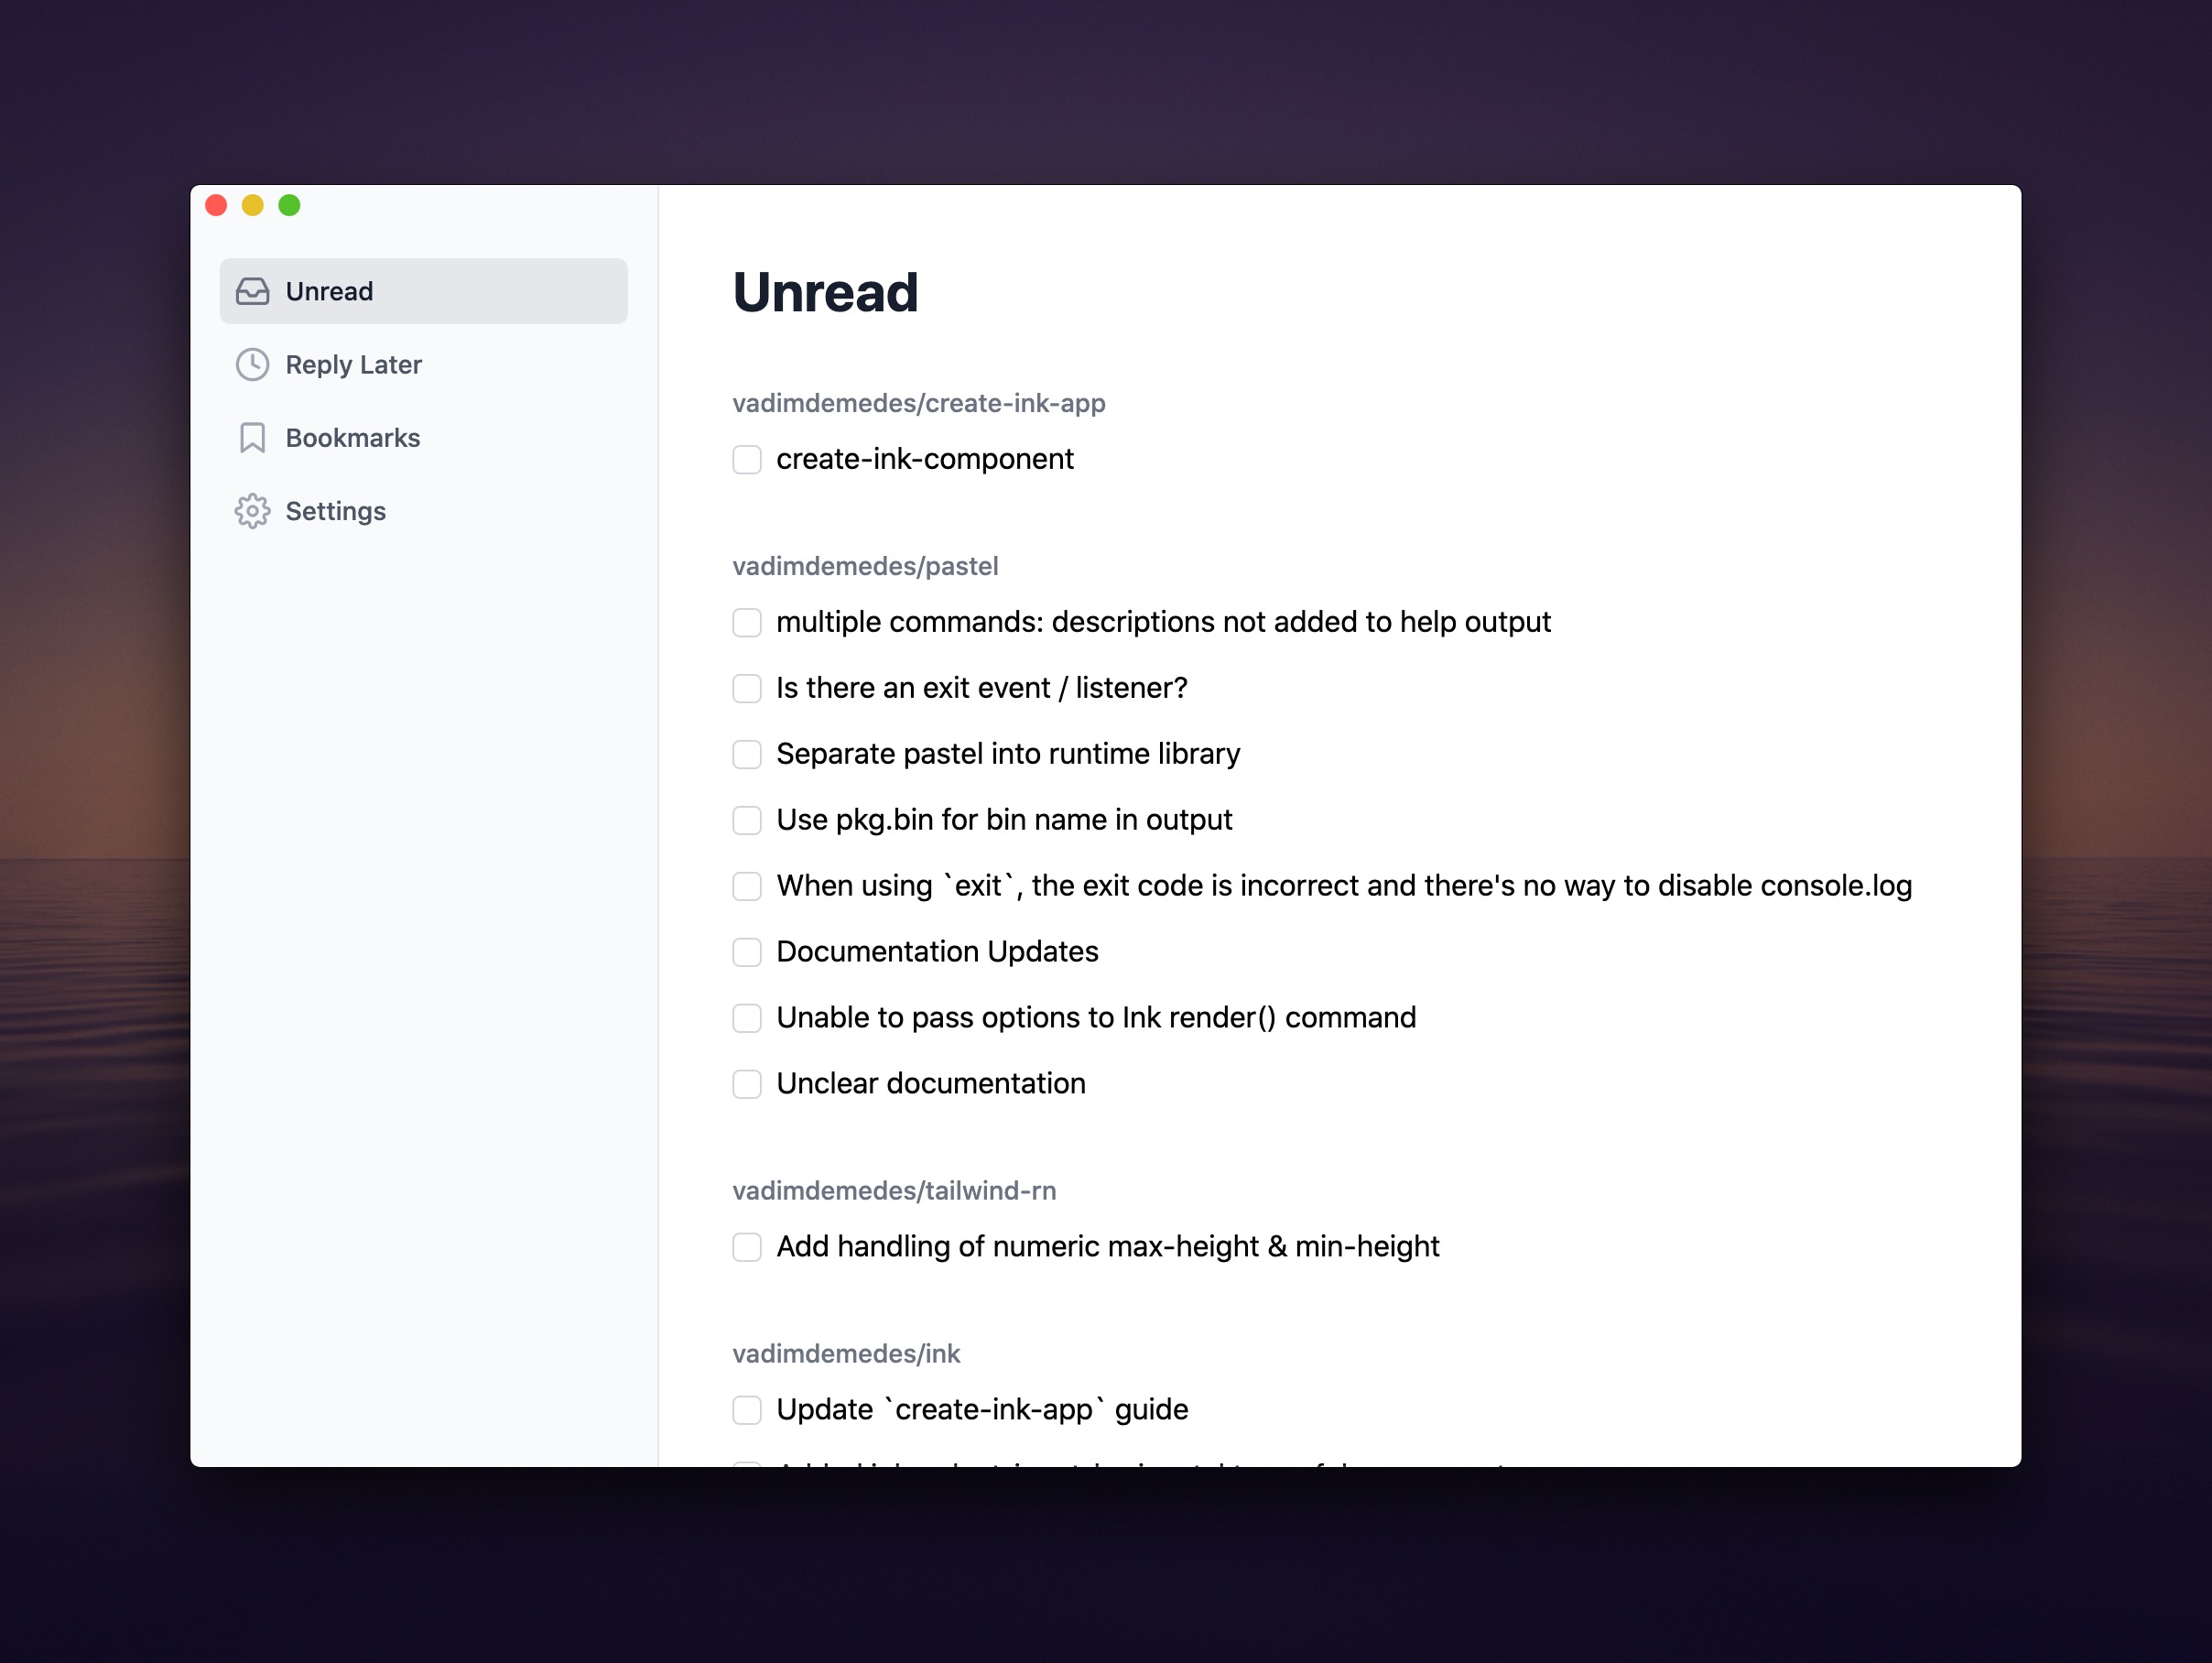Open the Reply Later section

(423, 364)
